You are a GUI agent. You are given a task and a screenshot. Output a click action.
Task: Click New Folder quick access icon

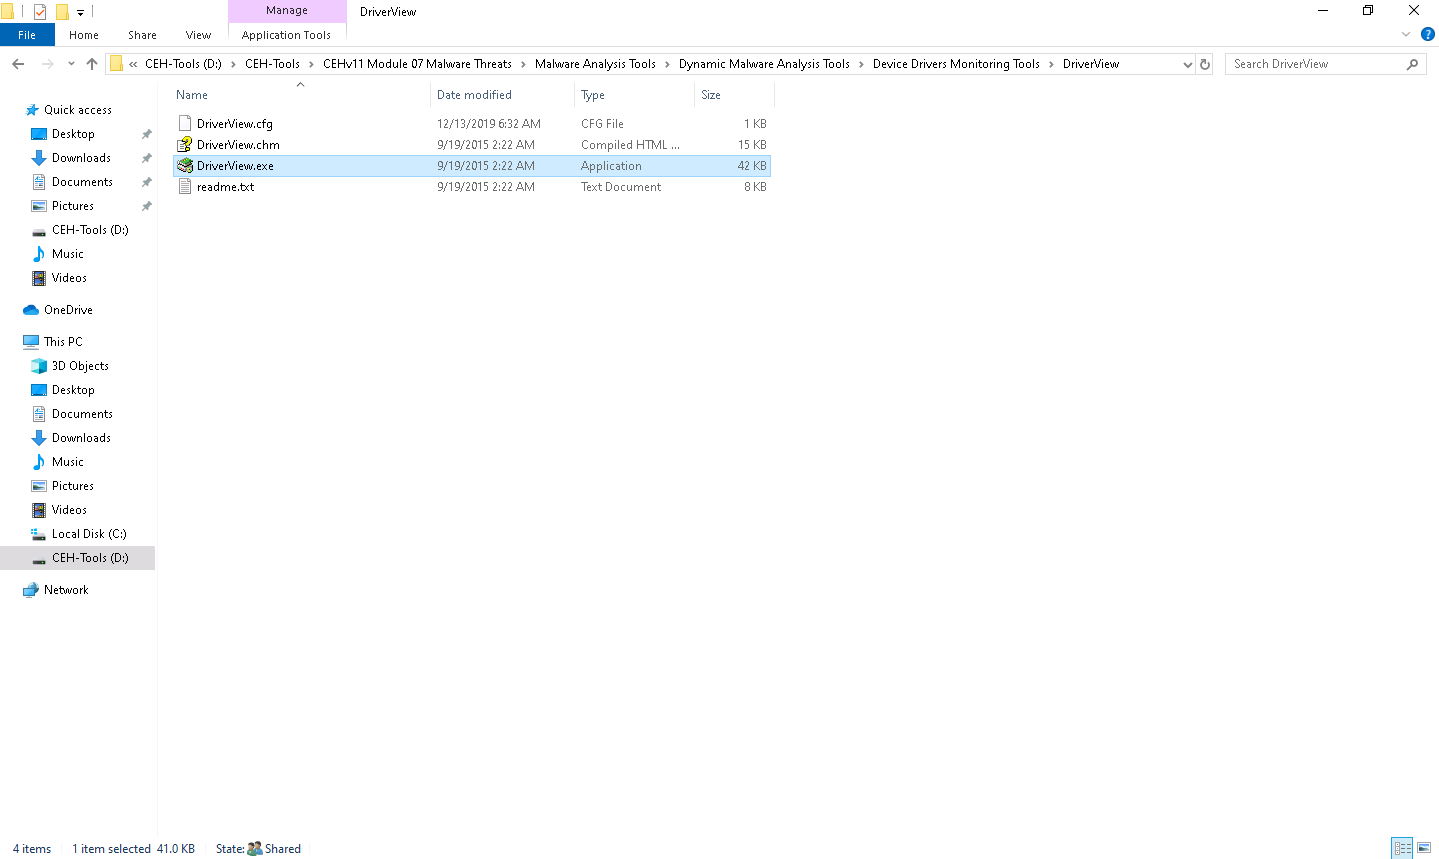61,12
